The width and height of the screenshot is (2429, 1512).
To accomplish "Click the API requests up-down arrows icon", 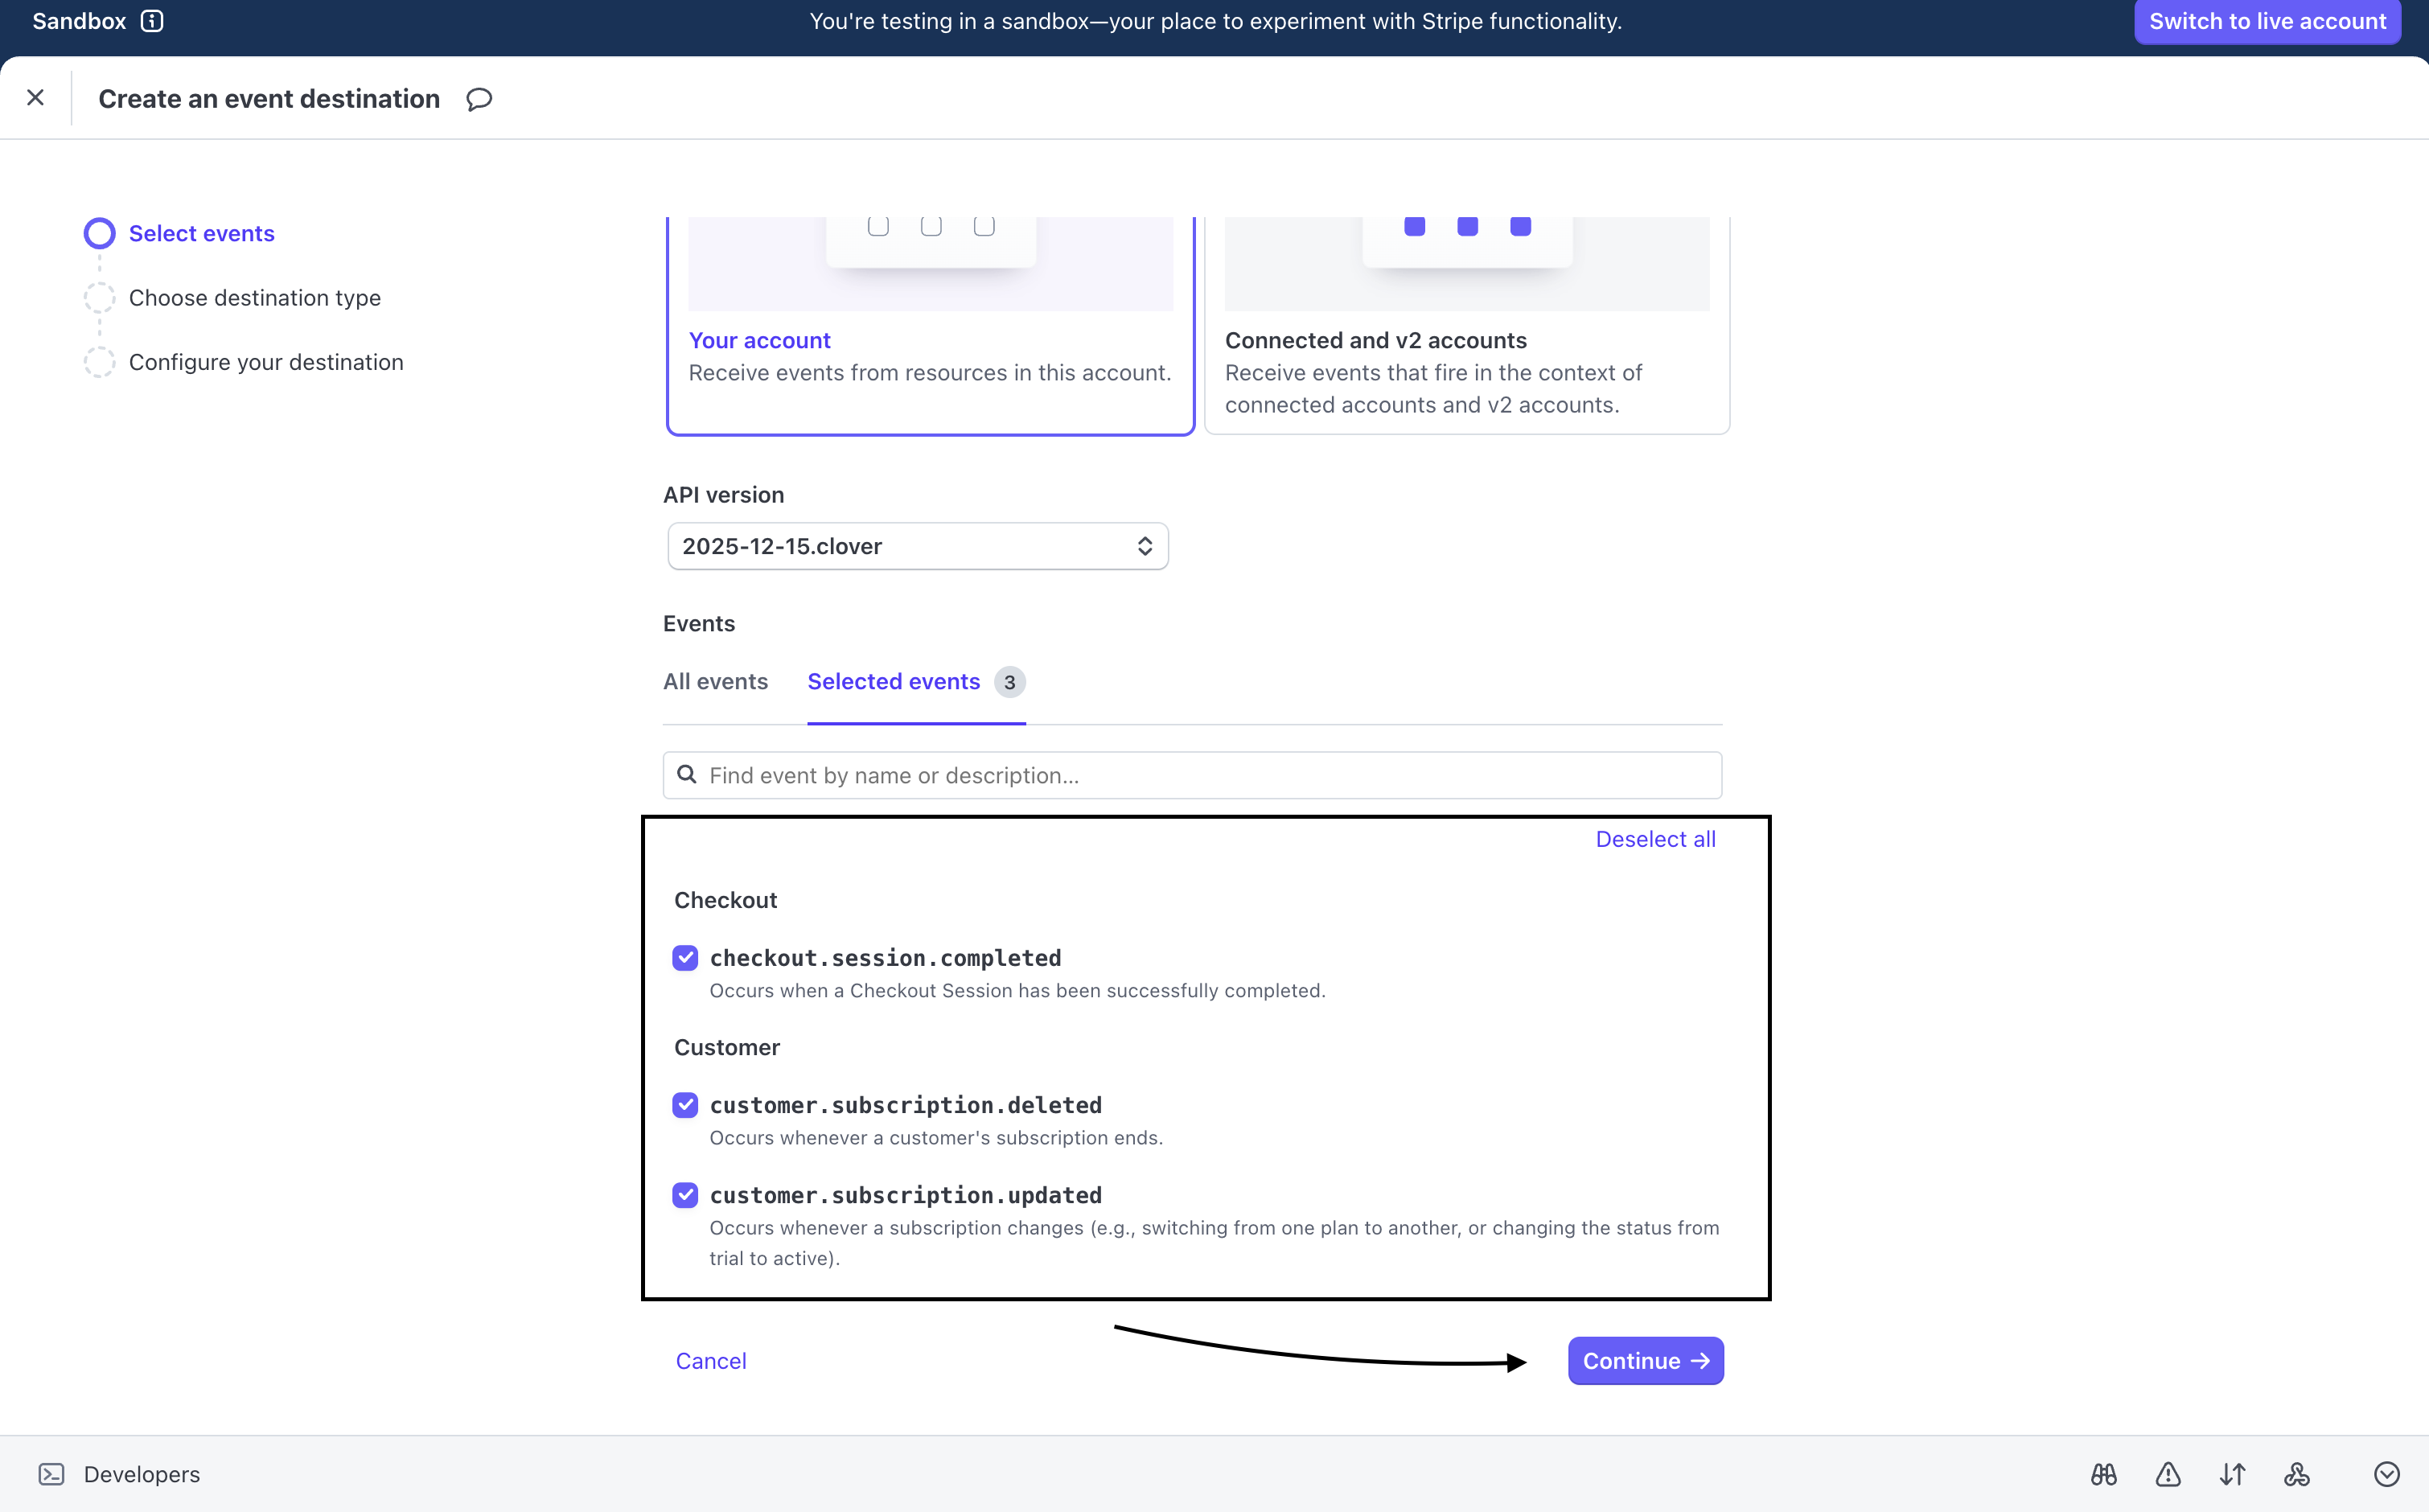I will [x=2231, y=1473].
